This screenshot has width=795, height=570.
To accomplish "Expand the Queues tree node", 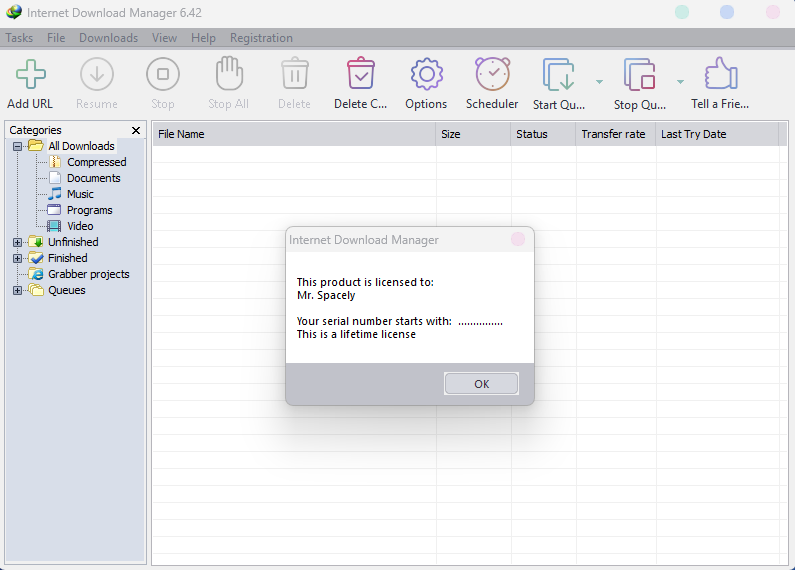I will click(17, 290).
